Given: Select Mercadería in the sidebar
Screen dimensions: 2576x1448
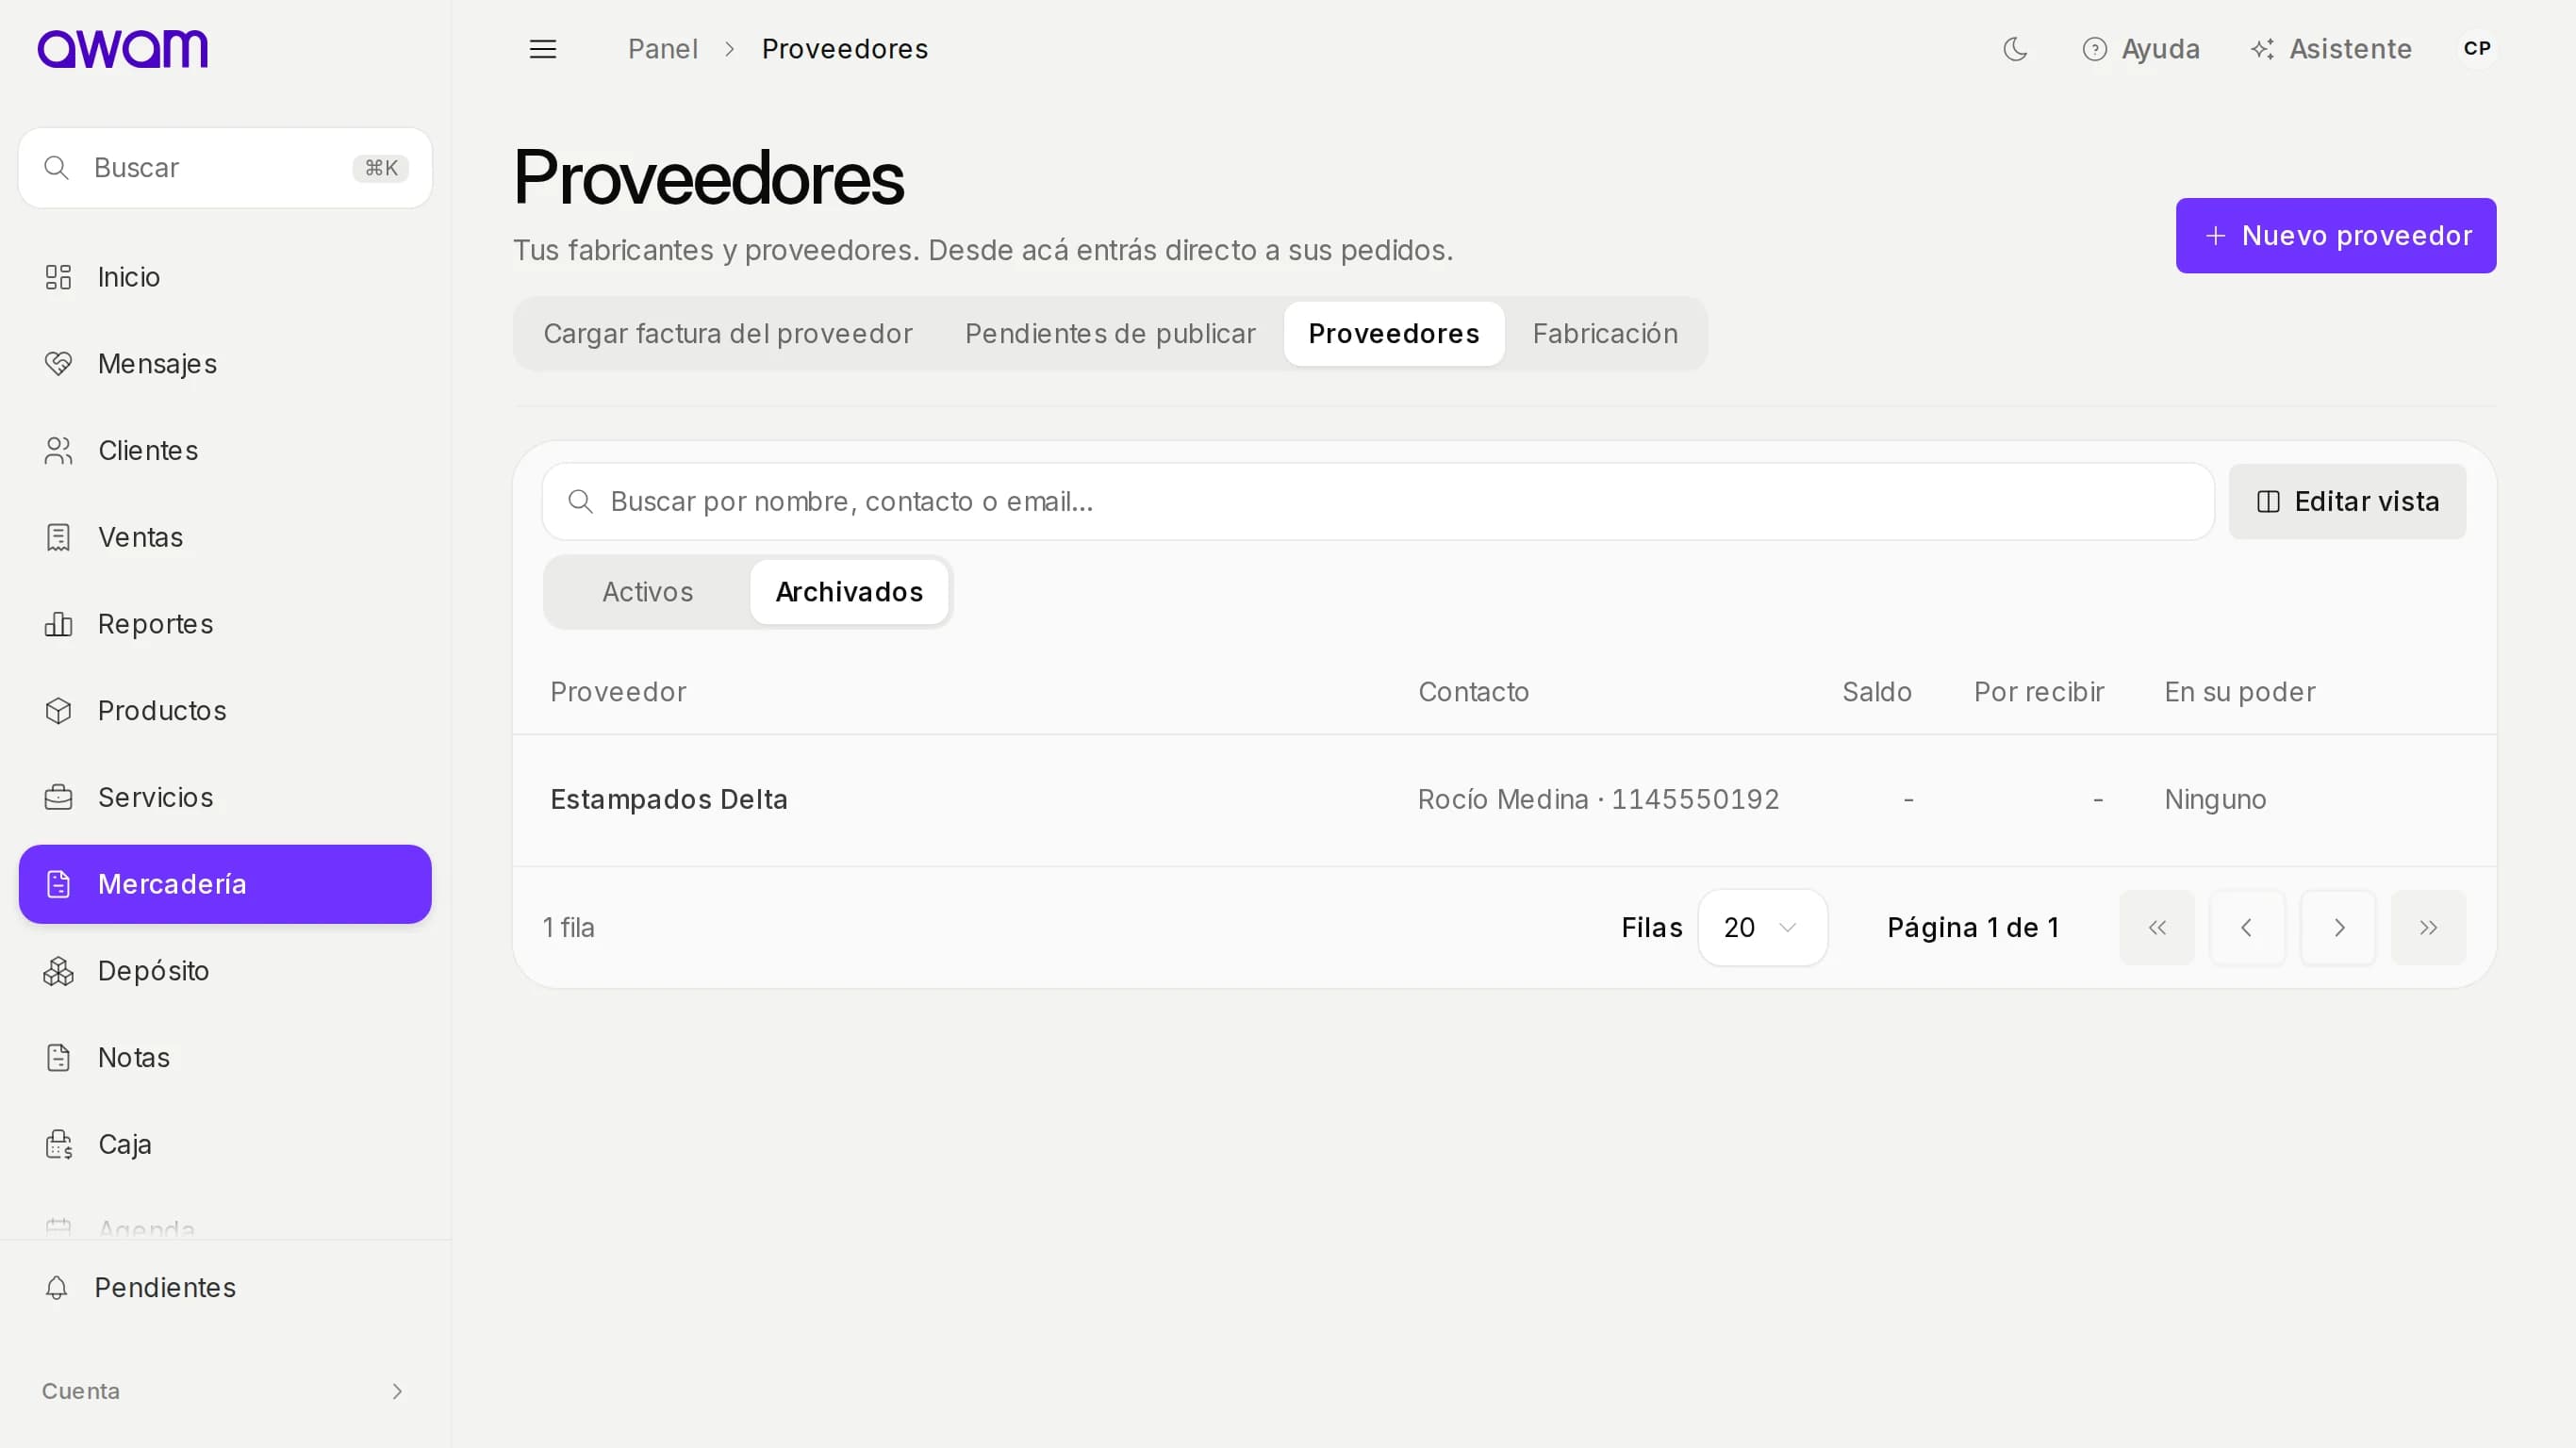Looking at the screenshot, I should click(225, 884).
